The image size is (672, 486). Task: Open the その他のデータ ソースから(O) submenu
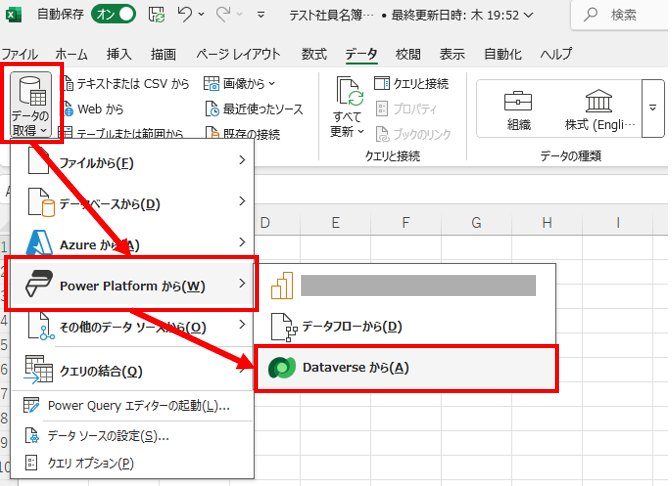click(133, 327)
